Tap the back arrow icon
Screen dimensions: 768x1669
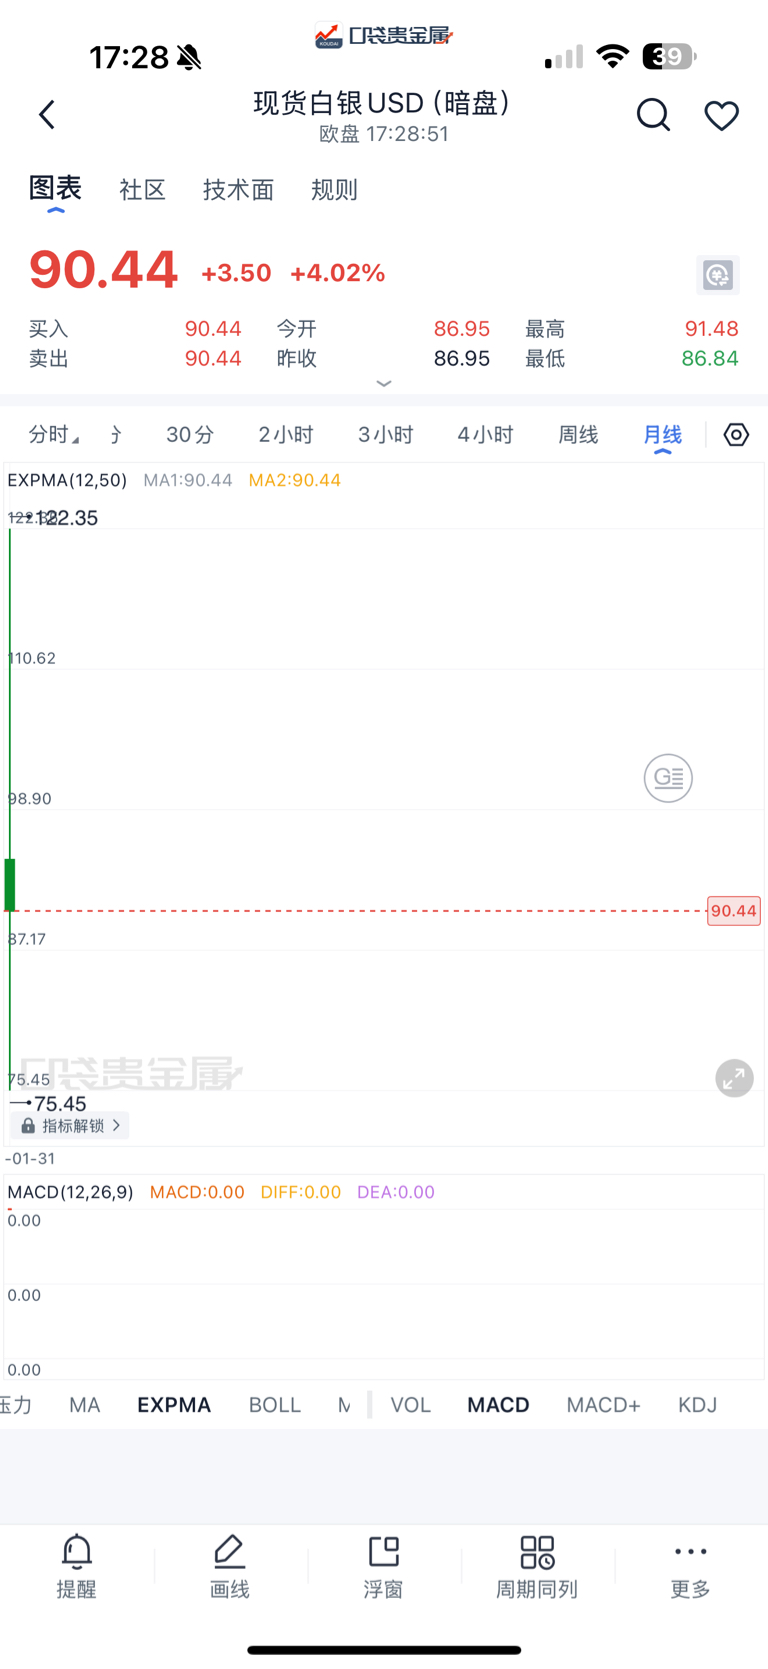click(47, 115)
